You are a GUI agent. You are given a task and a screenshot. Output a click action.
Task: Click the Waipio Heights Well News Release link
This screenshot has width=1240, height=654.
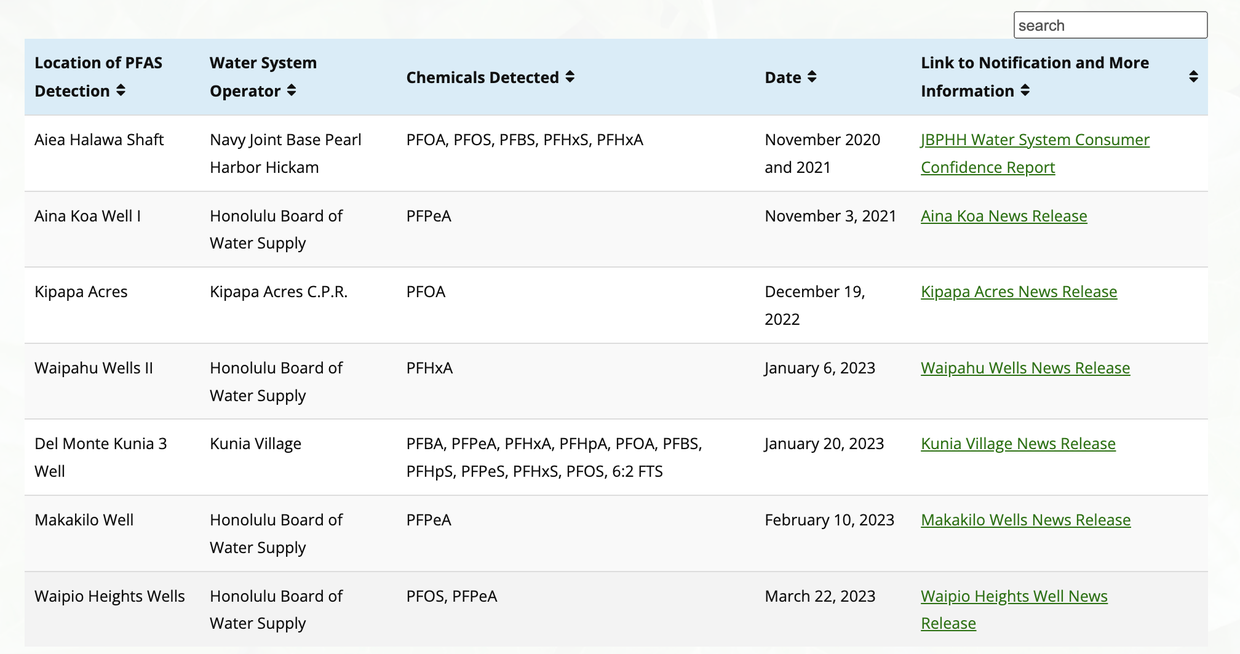coord(1013,609)
